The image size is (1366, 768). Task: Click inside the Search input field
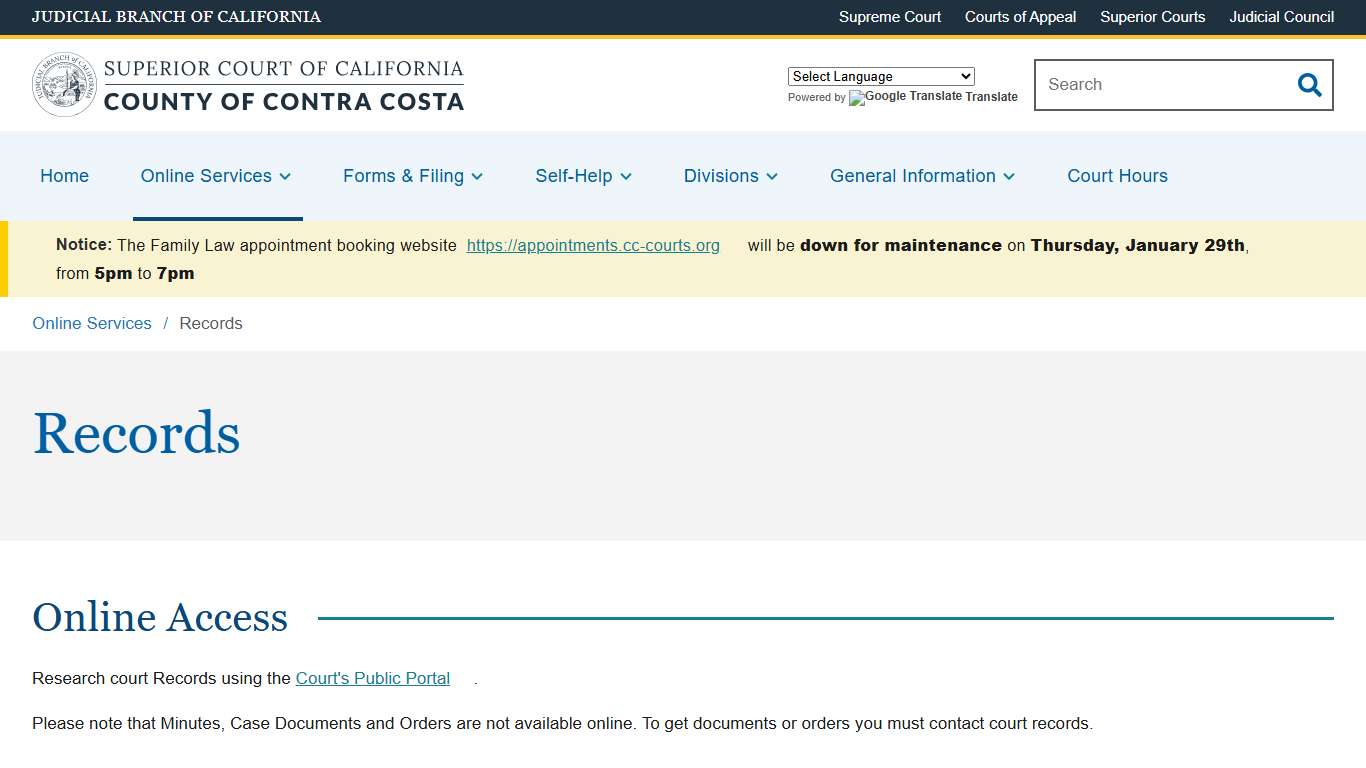(1150, 85)
